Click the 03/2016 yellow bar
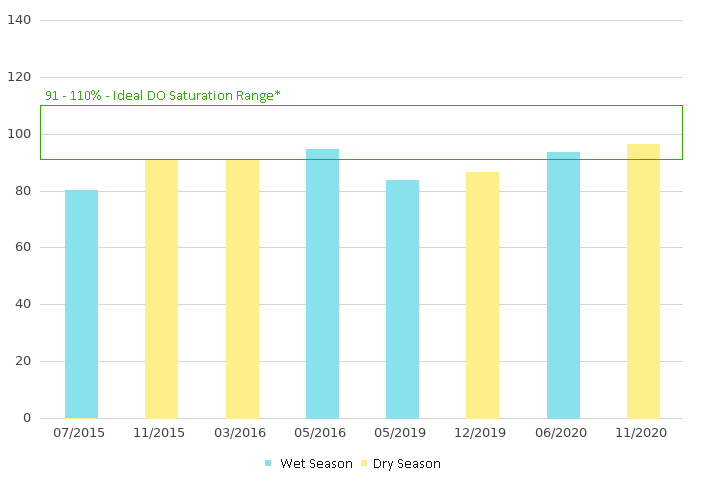 pos(242,289)
